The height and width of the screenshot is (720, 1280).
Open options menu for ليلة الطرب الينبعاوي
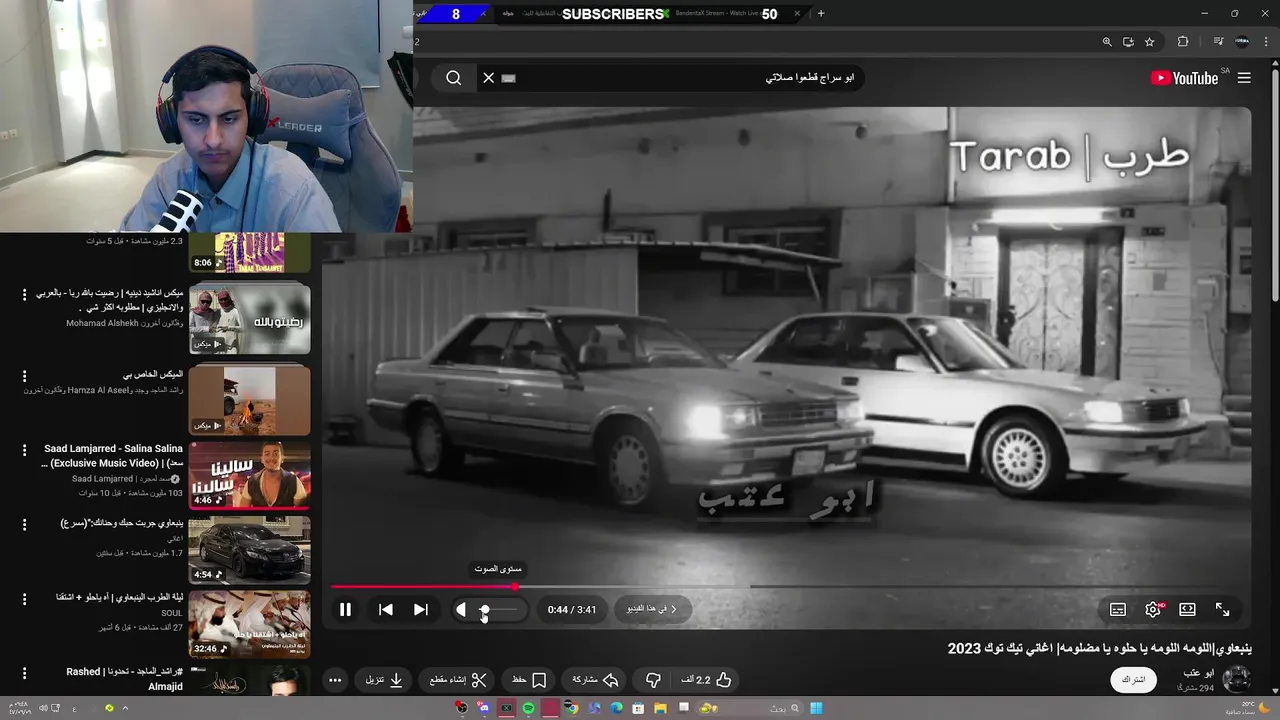tap(25, 598)
